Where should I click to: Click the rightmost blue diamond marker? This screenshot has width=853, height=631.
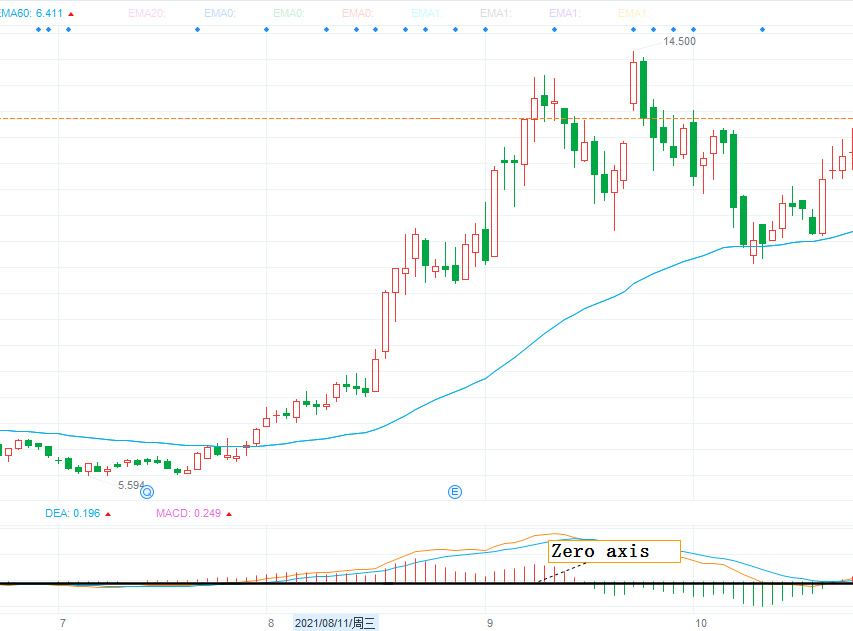coord(762,29)
